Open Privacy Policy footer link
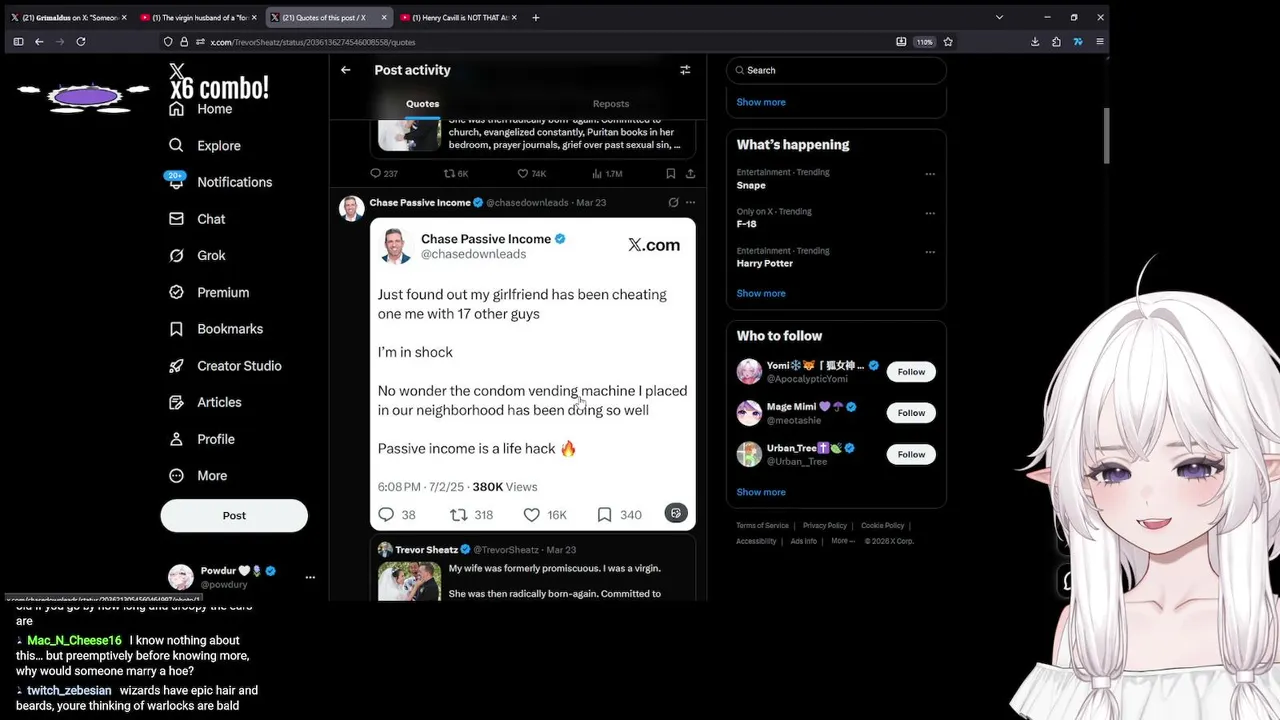This screenshot has height=720, width=1280. [x=825, y=526]
